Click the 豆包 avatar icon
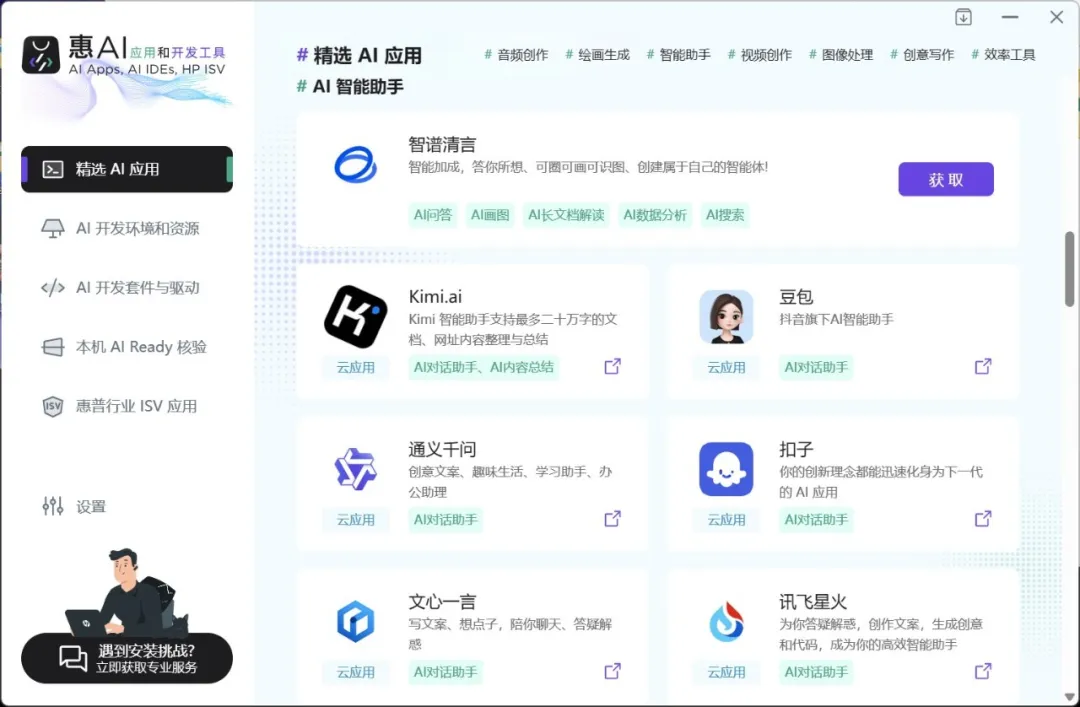 coord(726,317)
